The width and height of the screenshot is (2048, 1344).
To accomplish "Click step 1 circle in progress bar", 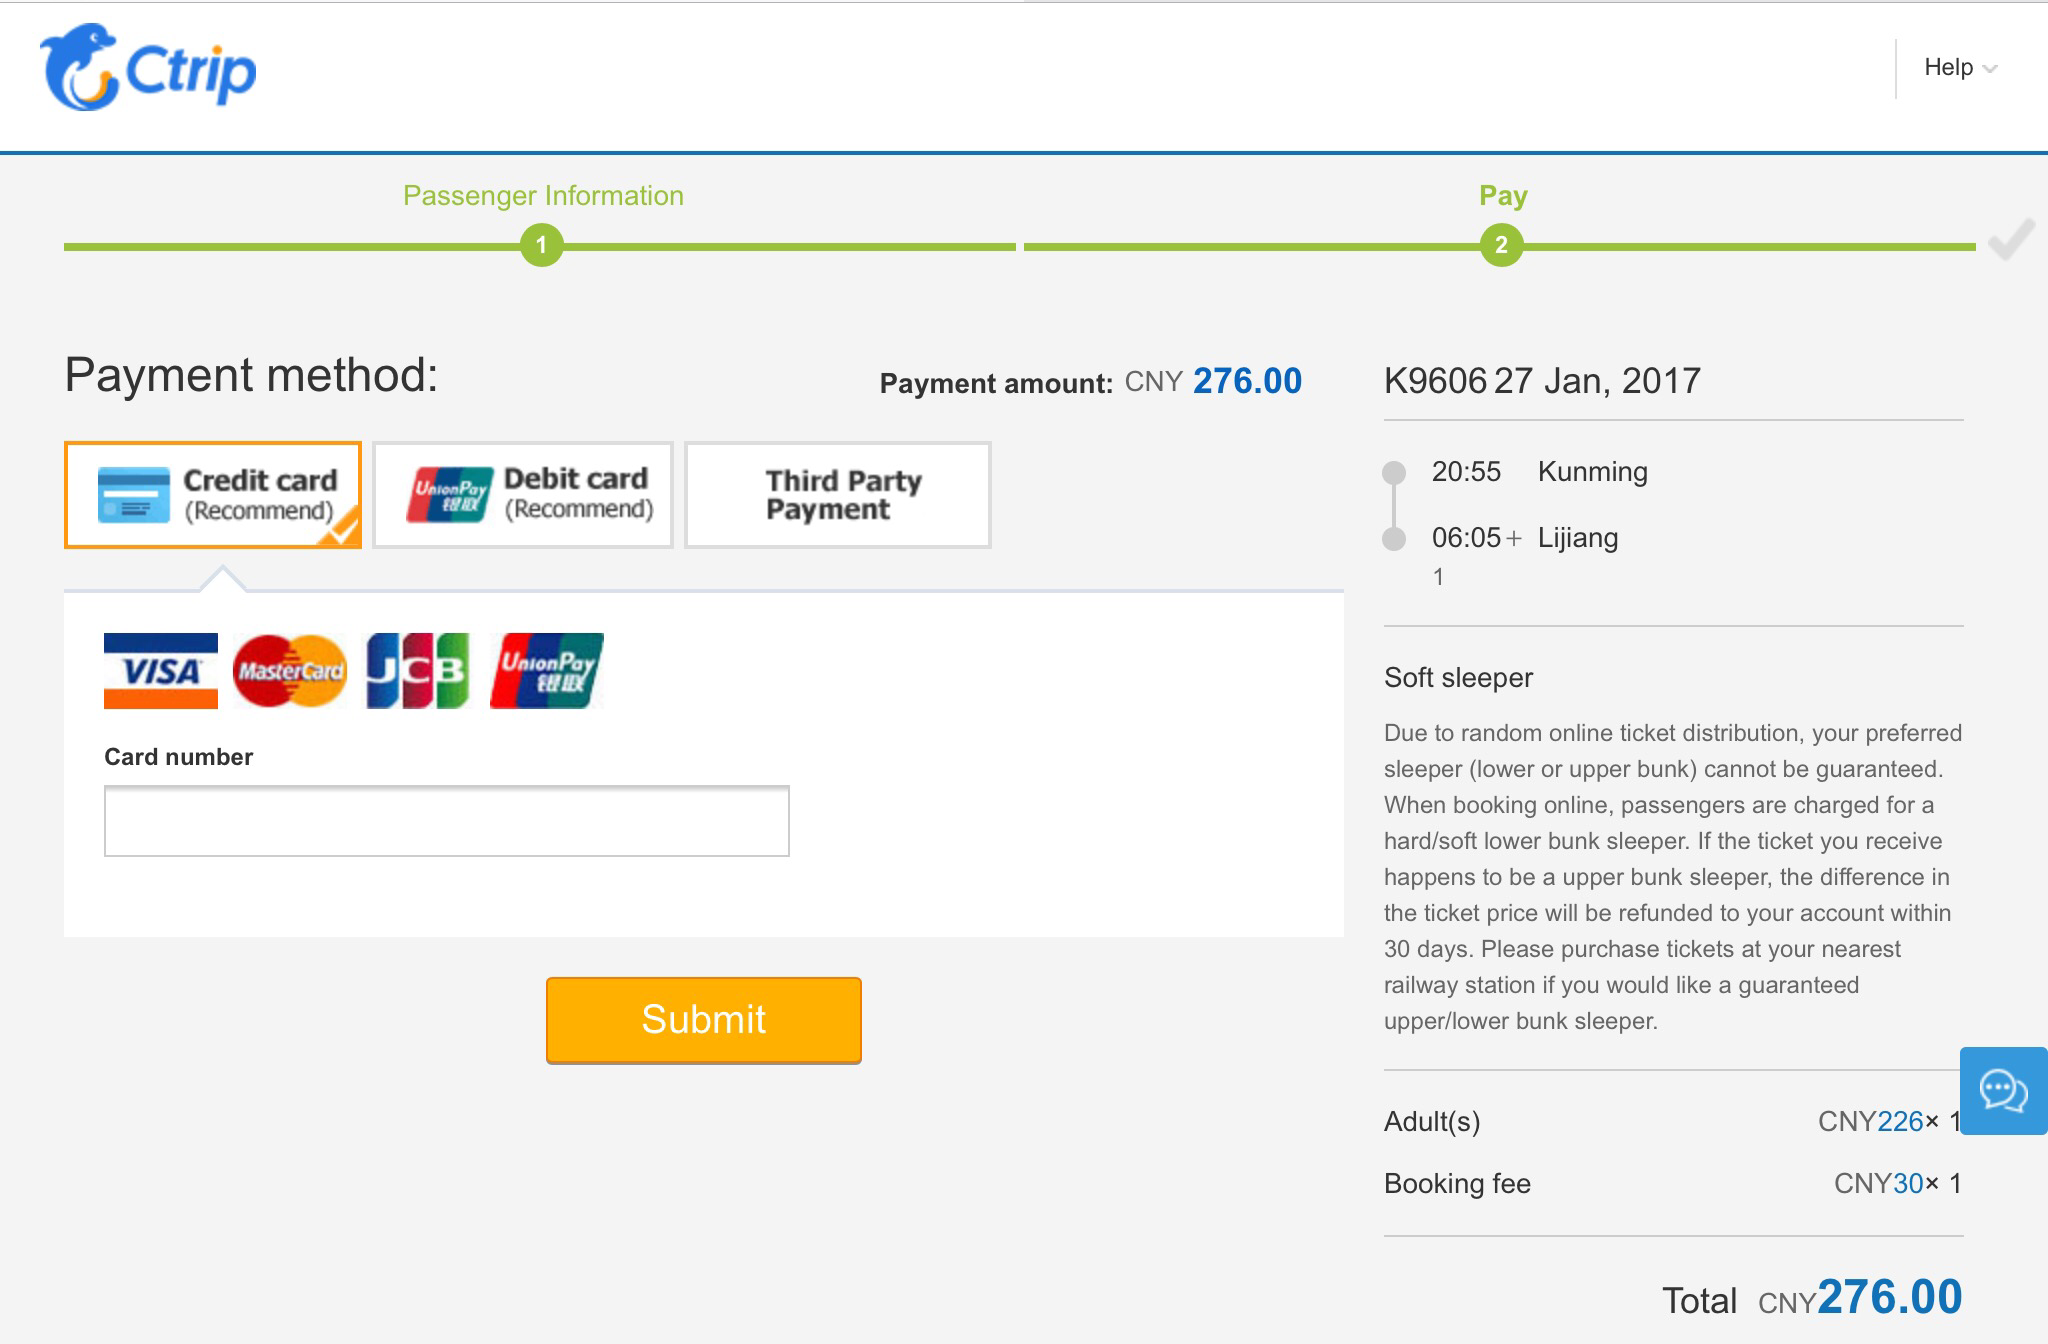I will [x=542, y=246].
